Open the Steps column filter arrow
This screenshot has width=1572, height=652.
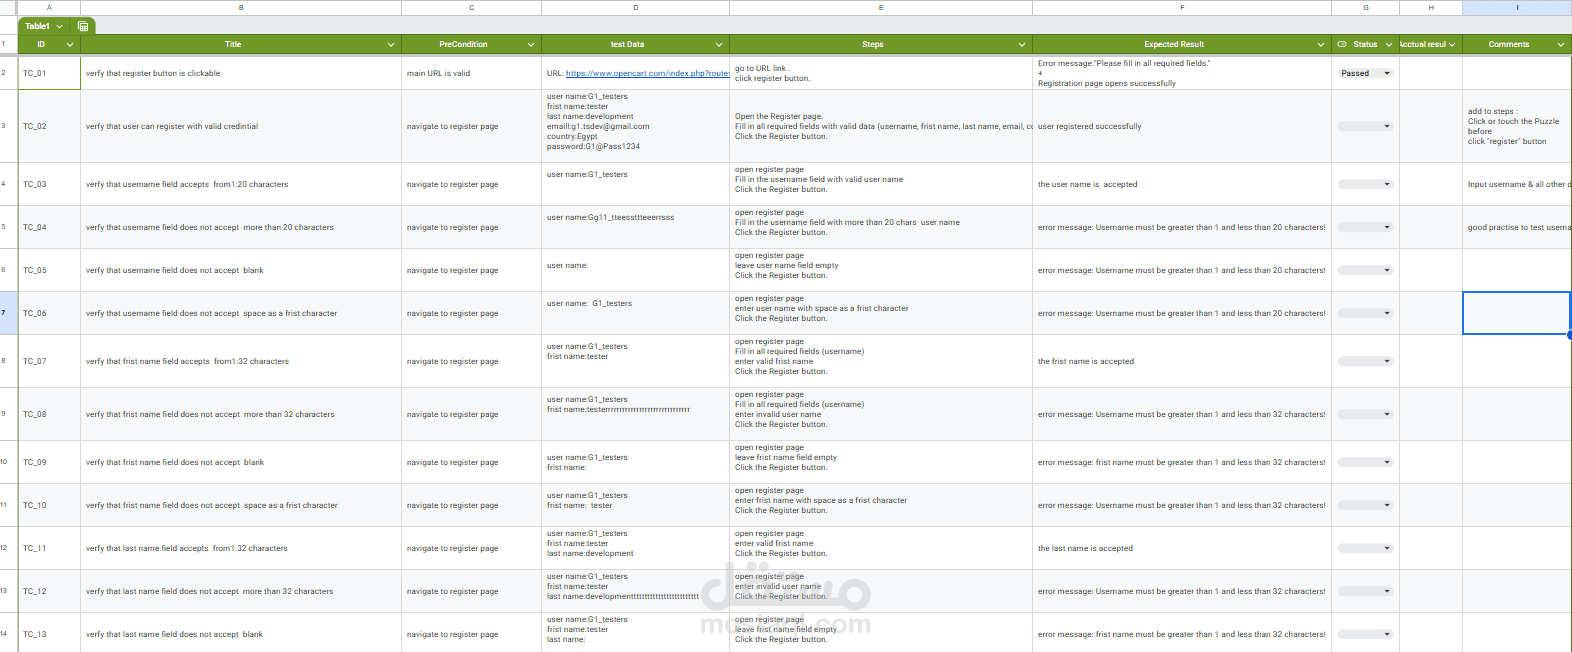pyautogui.click(x=1022, y=44)
